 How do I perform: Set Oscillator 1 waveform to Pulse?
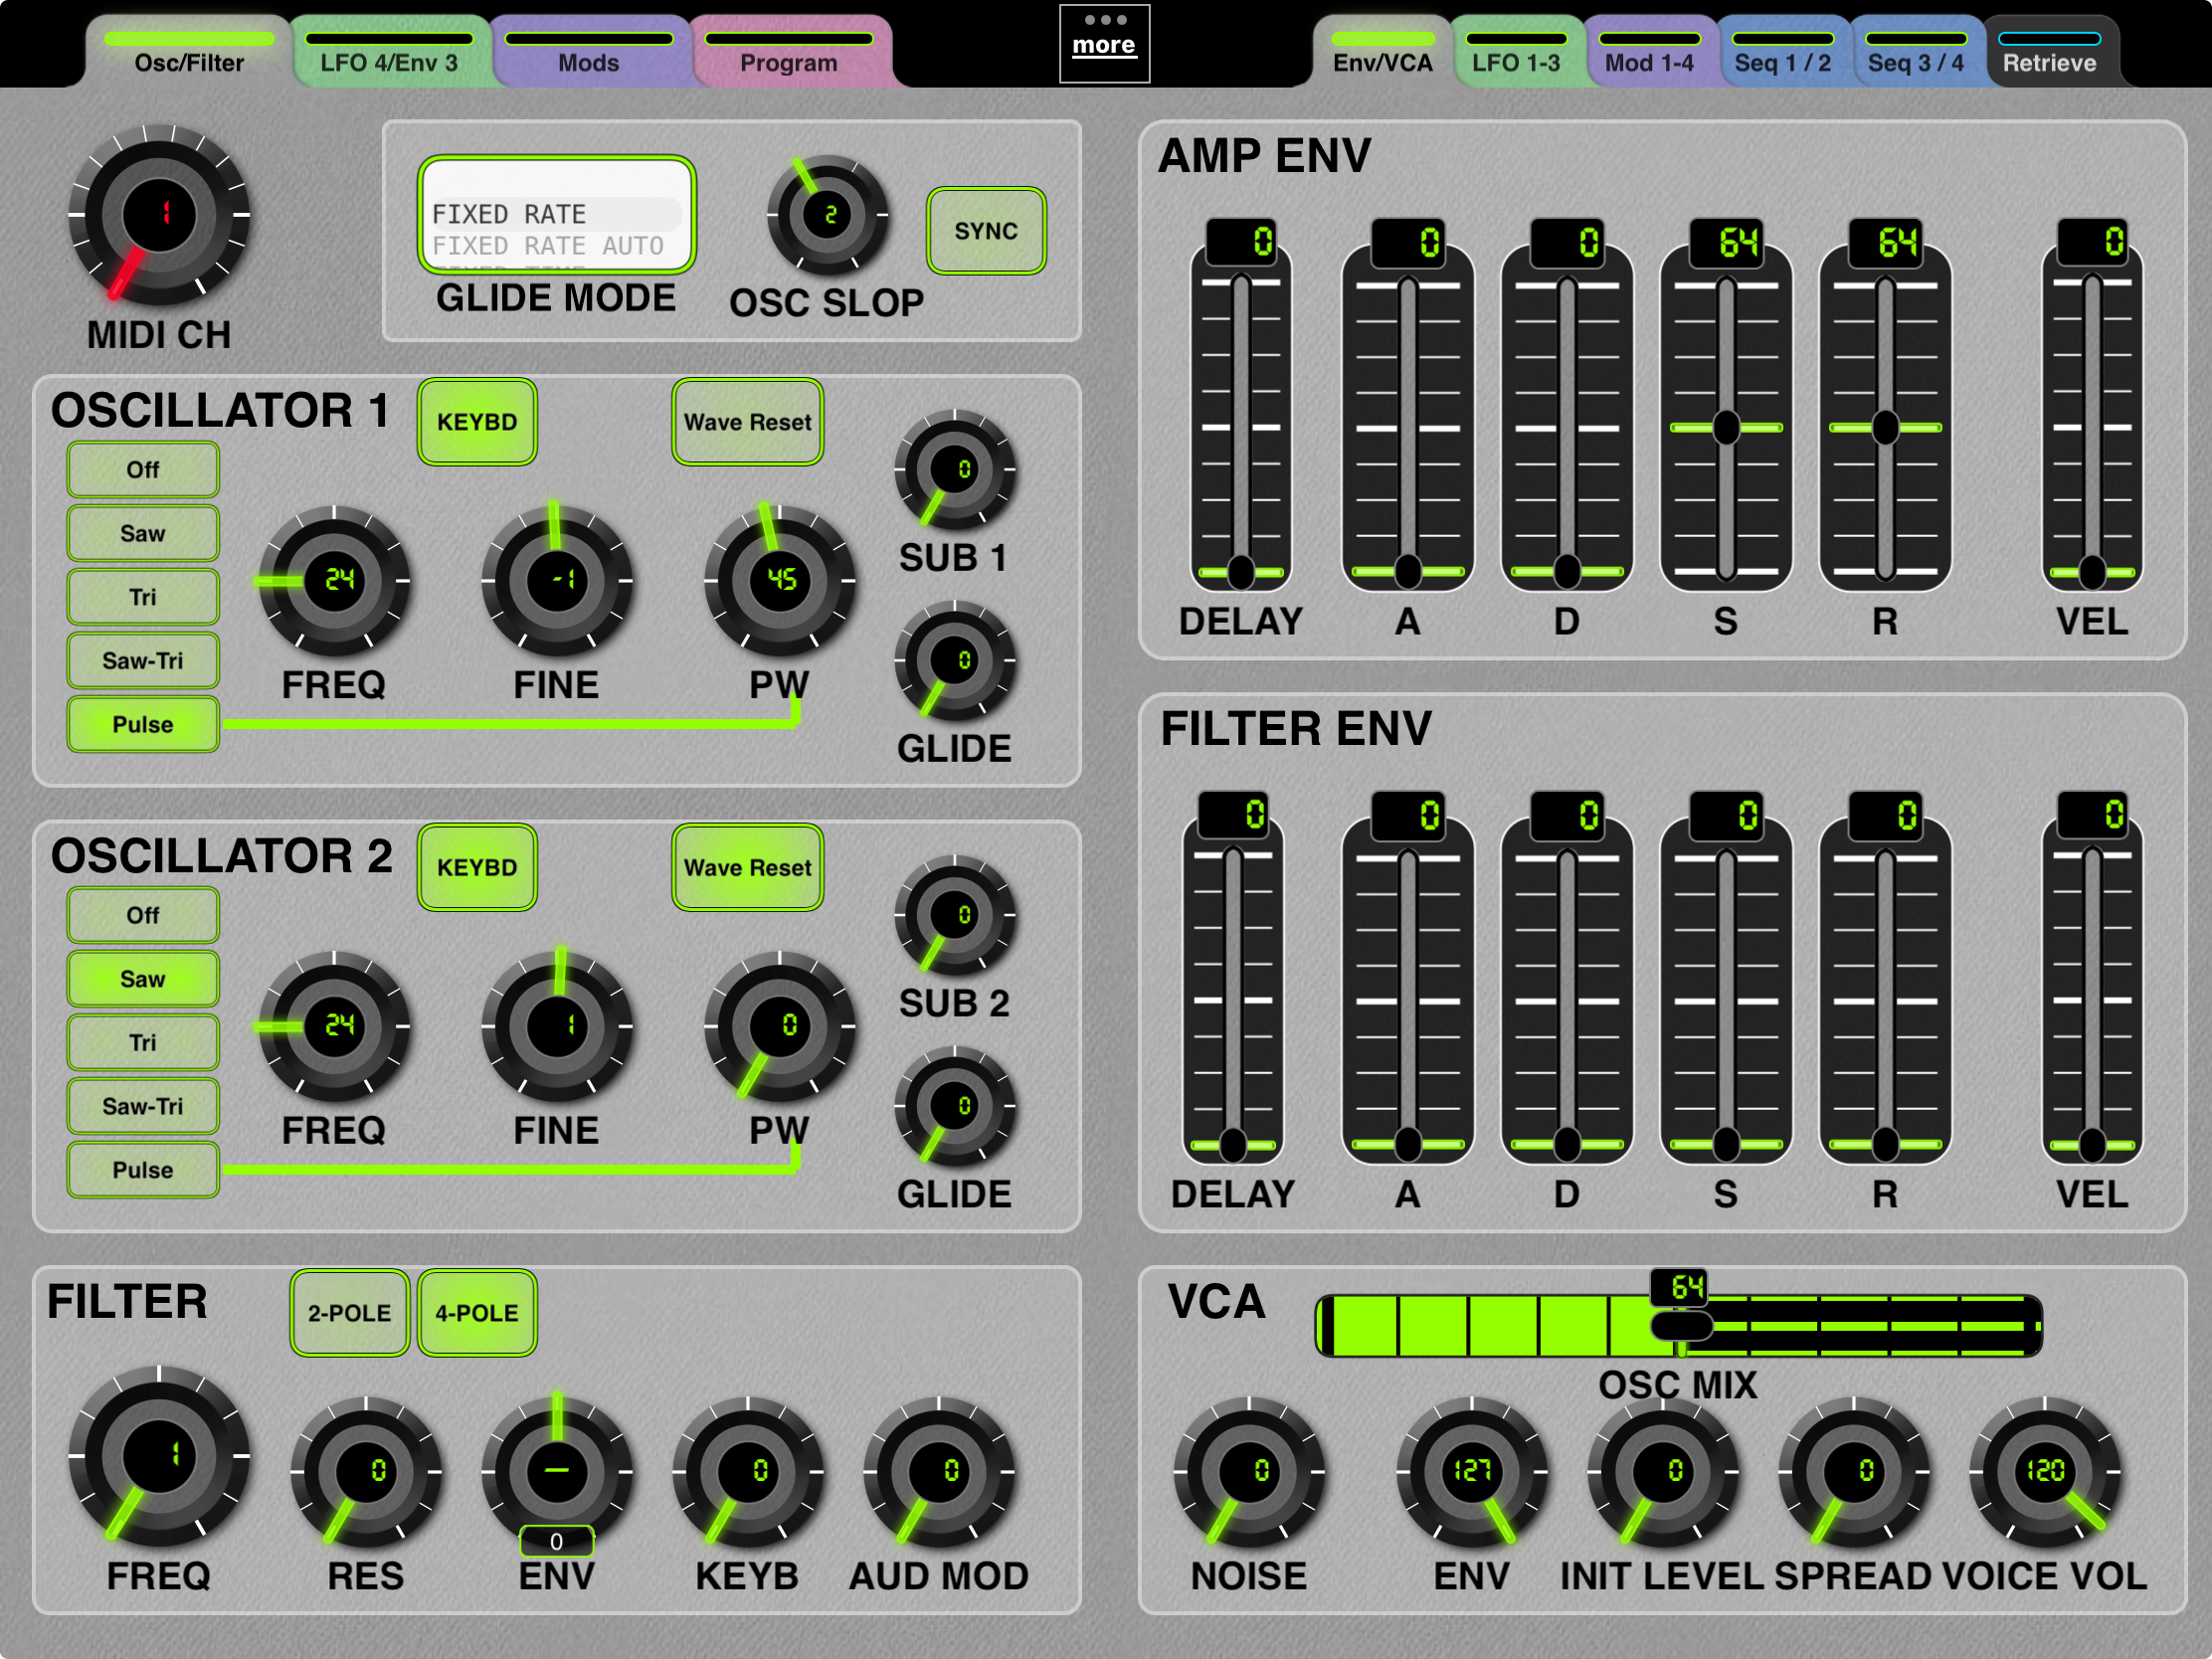(x=143, y=724)
